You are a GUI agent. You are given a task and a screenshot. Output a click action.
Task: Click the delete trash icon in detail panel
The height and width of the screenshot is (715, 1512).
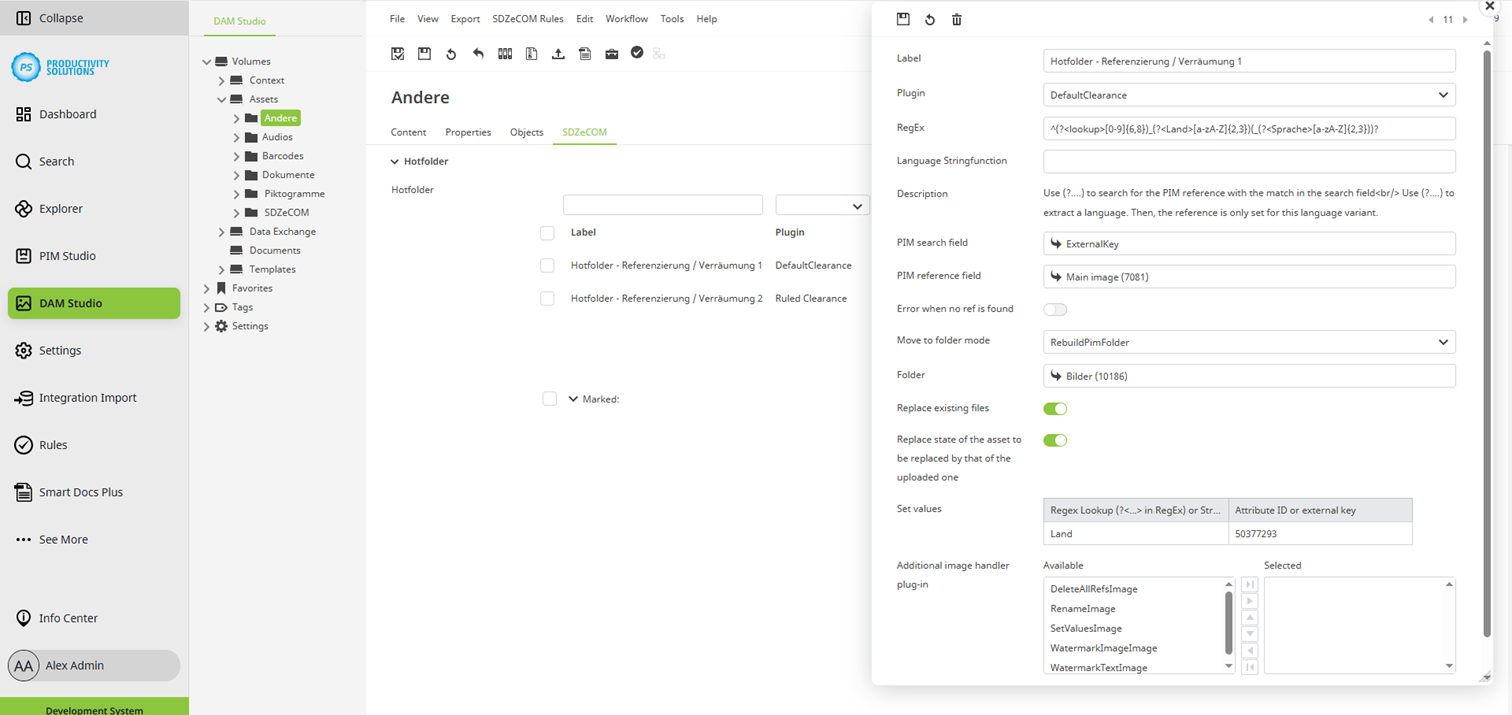(x=956, y=20)
